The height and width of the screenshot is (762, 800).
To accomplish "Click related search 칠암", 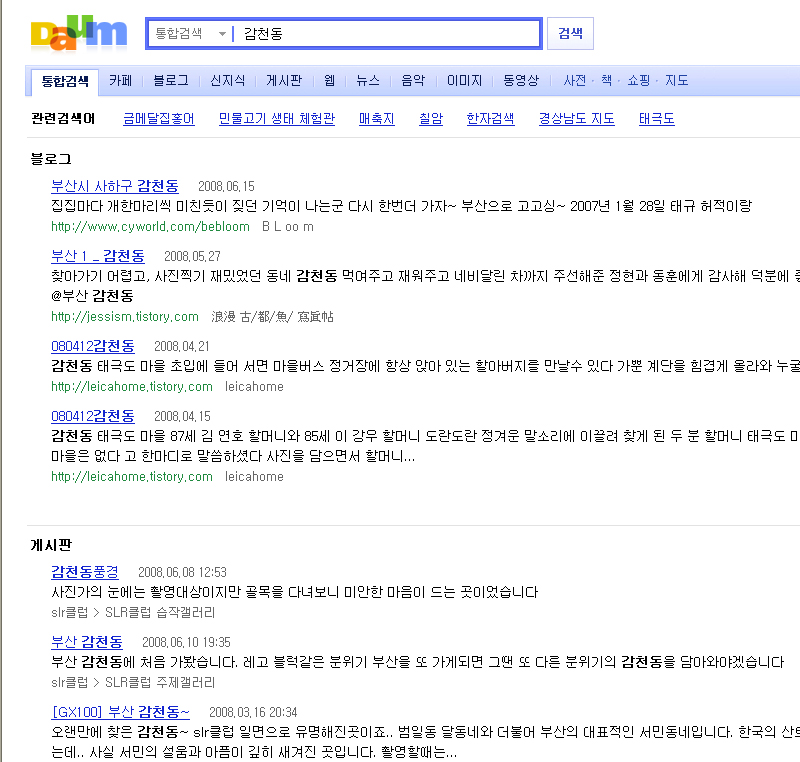I will [x=431, y=119].
